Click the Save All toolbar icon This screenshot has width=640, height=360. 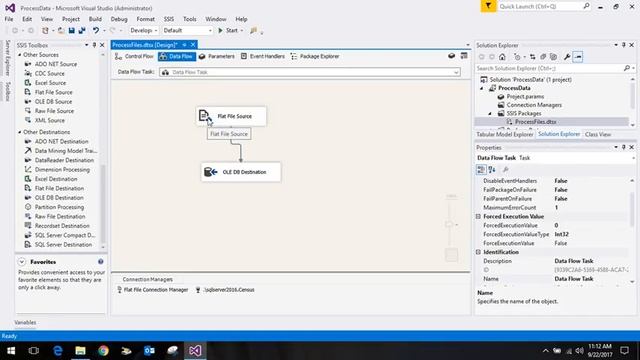pyautogui.click(x=82, y=31)
